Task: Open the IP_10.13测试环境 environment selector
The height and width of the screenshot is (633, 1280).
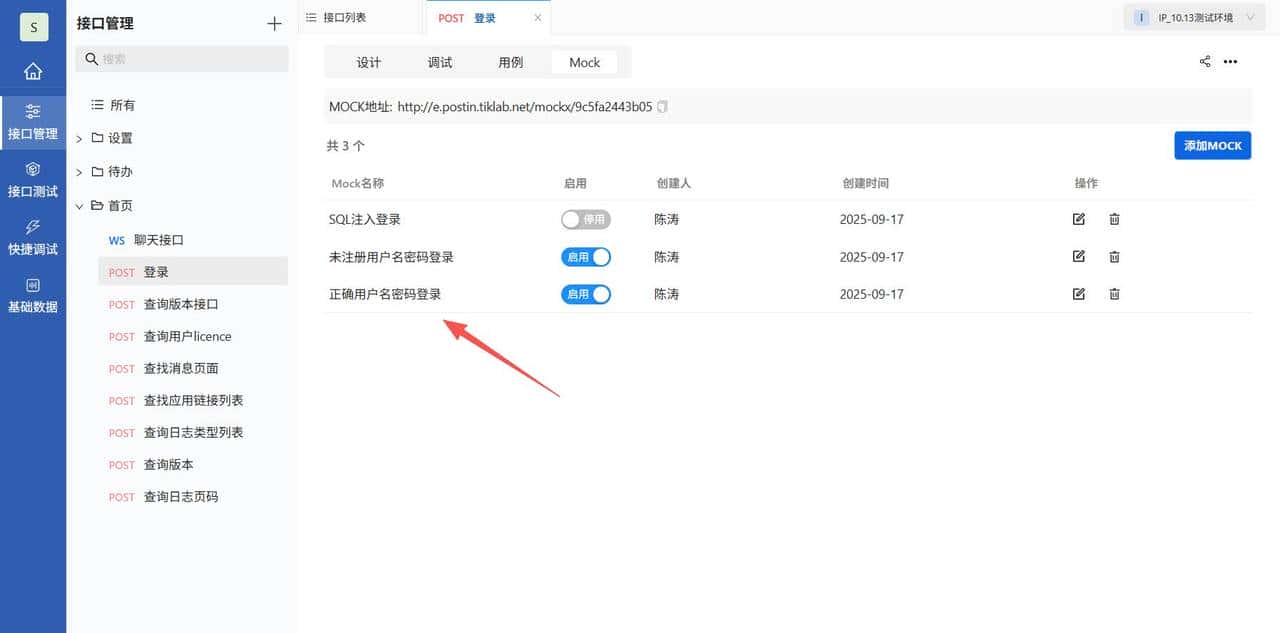Action: point(1196,17)
